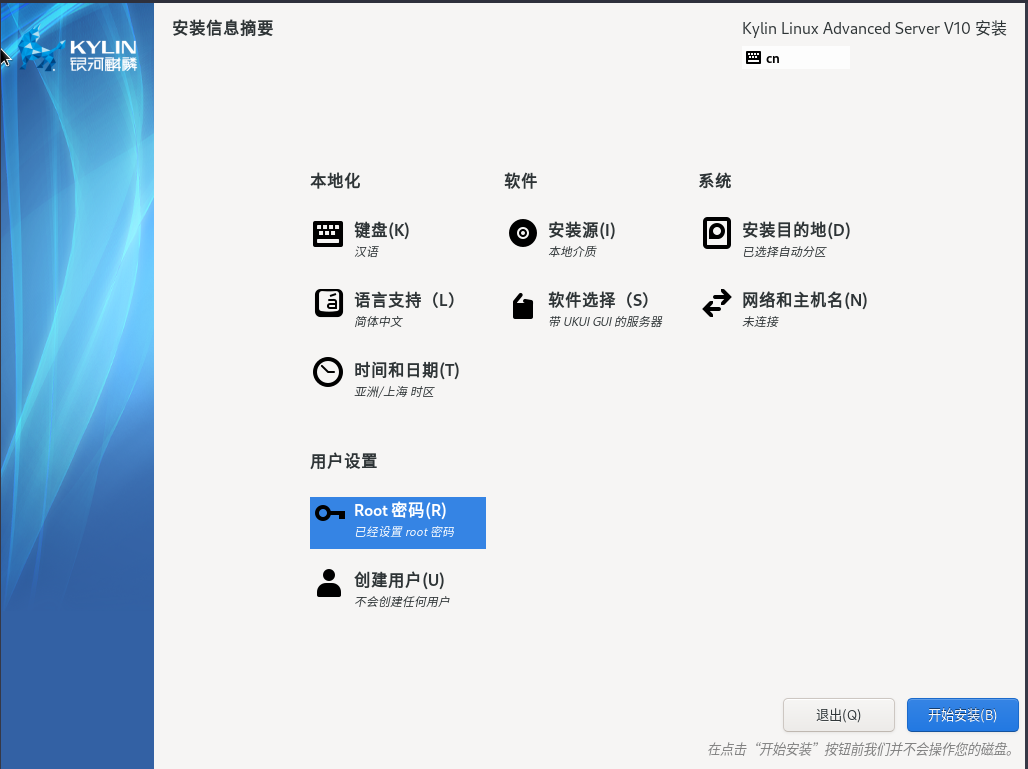Open the 安装源(I) disc icon
1028x769 pixels.
[x=522, y=233]
